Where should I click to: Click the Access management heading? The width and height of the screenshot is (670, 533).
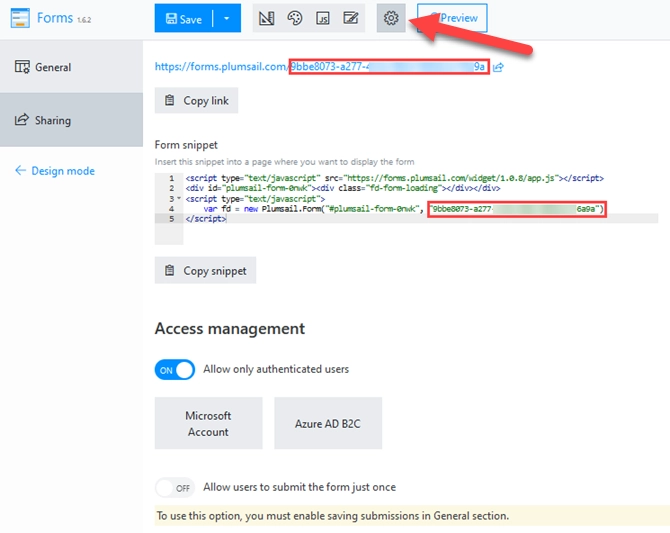tap(230, 329)
